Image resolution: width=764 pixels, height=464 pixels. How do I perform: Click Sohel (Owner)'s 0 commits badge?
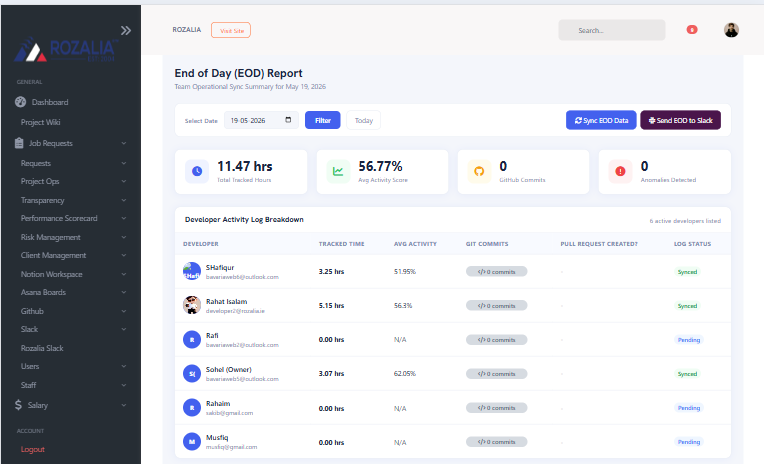tap(497, 374)
